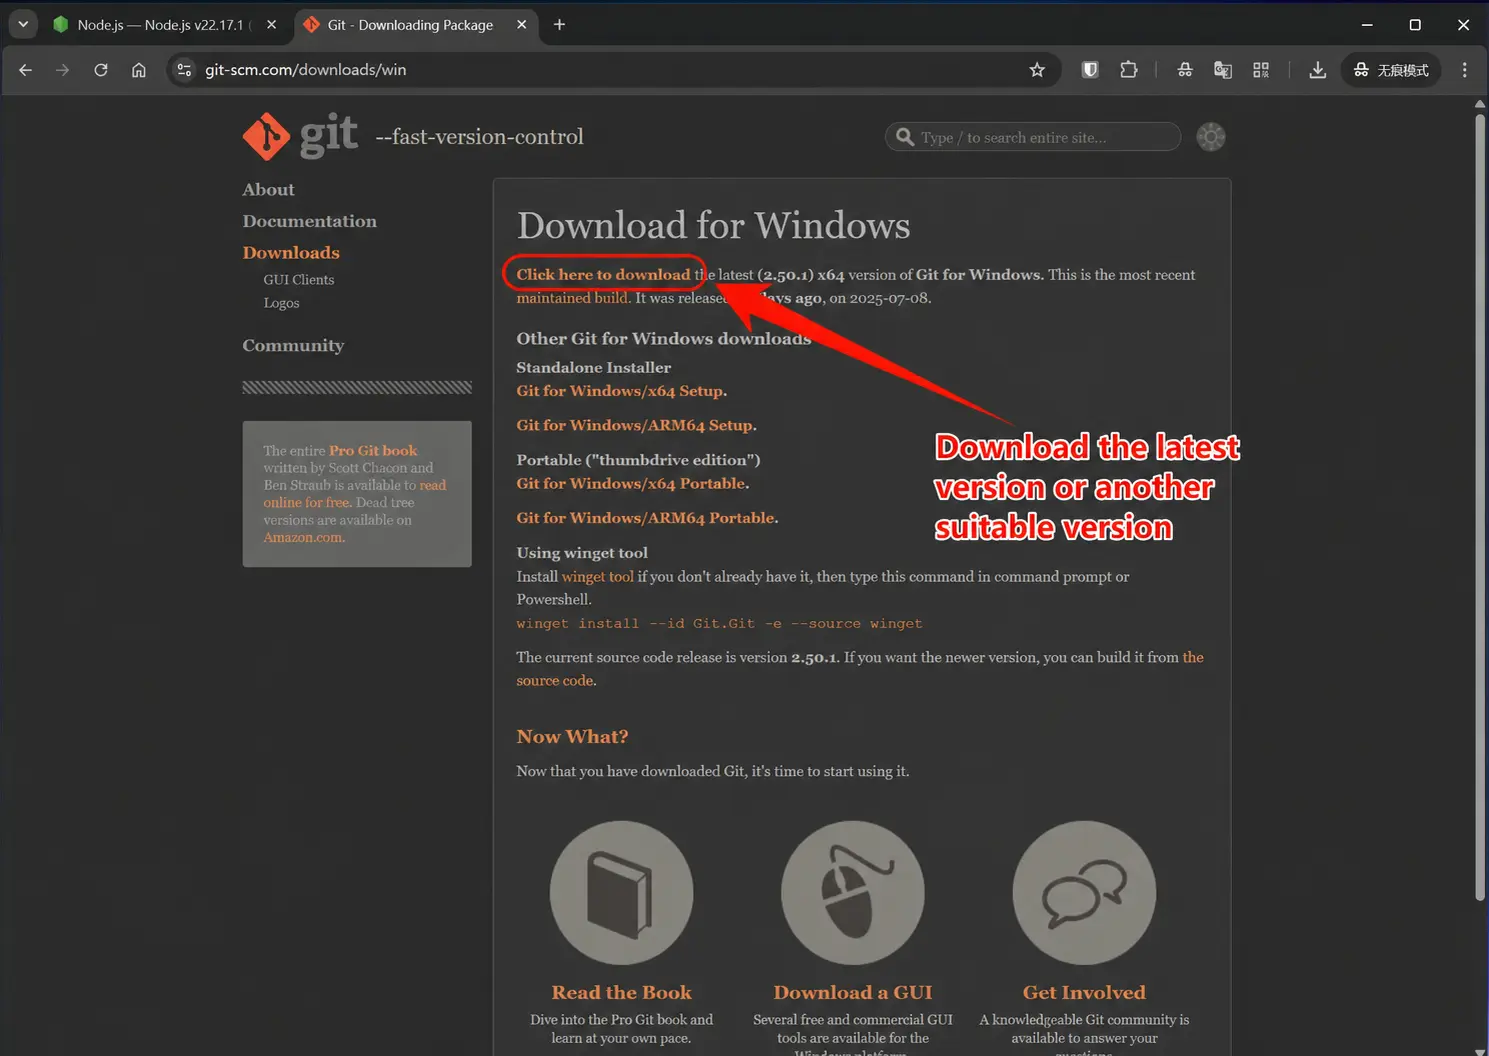Open Logos under Downloads
This screenshot has height=1056, width=1489.
(x=281, y=303)
